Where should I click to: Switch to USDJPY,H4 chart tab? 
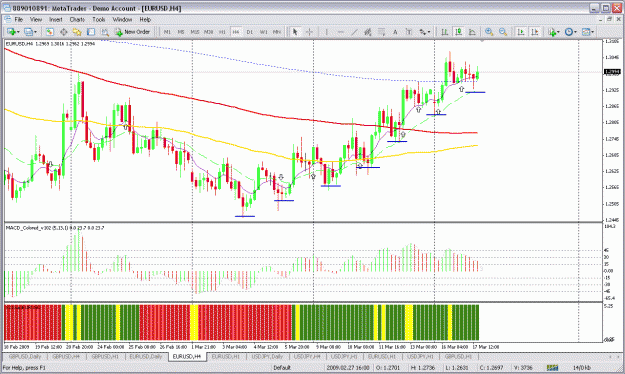pyautogui.click(x=307, y=356)
